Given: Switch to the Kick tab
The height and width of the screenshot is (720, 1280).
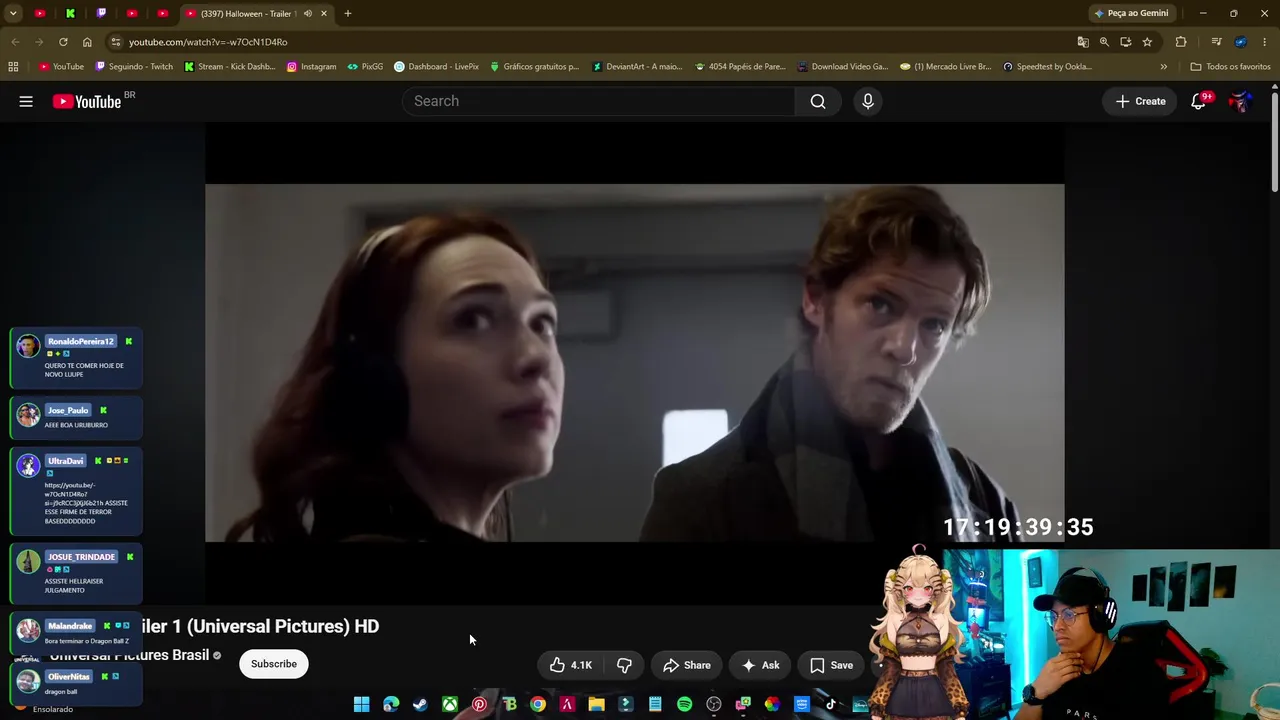Looking at the screenshot, I should (70, 14).
